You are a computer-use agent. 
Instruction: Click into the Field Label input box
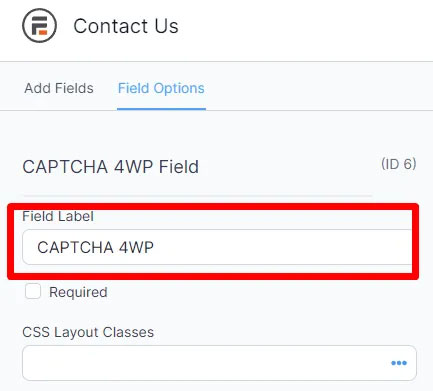click(217, 247)
